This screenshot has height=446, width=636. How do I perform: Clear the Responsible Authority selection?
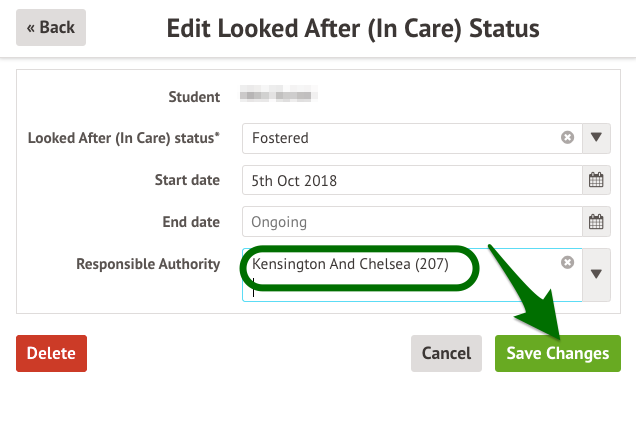pyautogui.click(x=567, y=262)
